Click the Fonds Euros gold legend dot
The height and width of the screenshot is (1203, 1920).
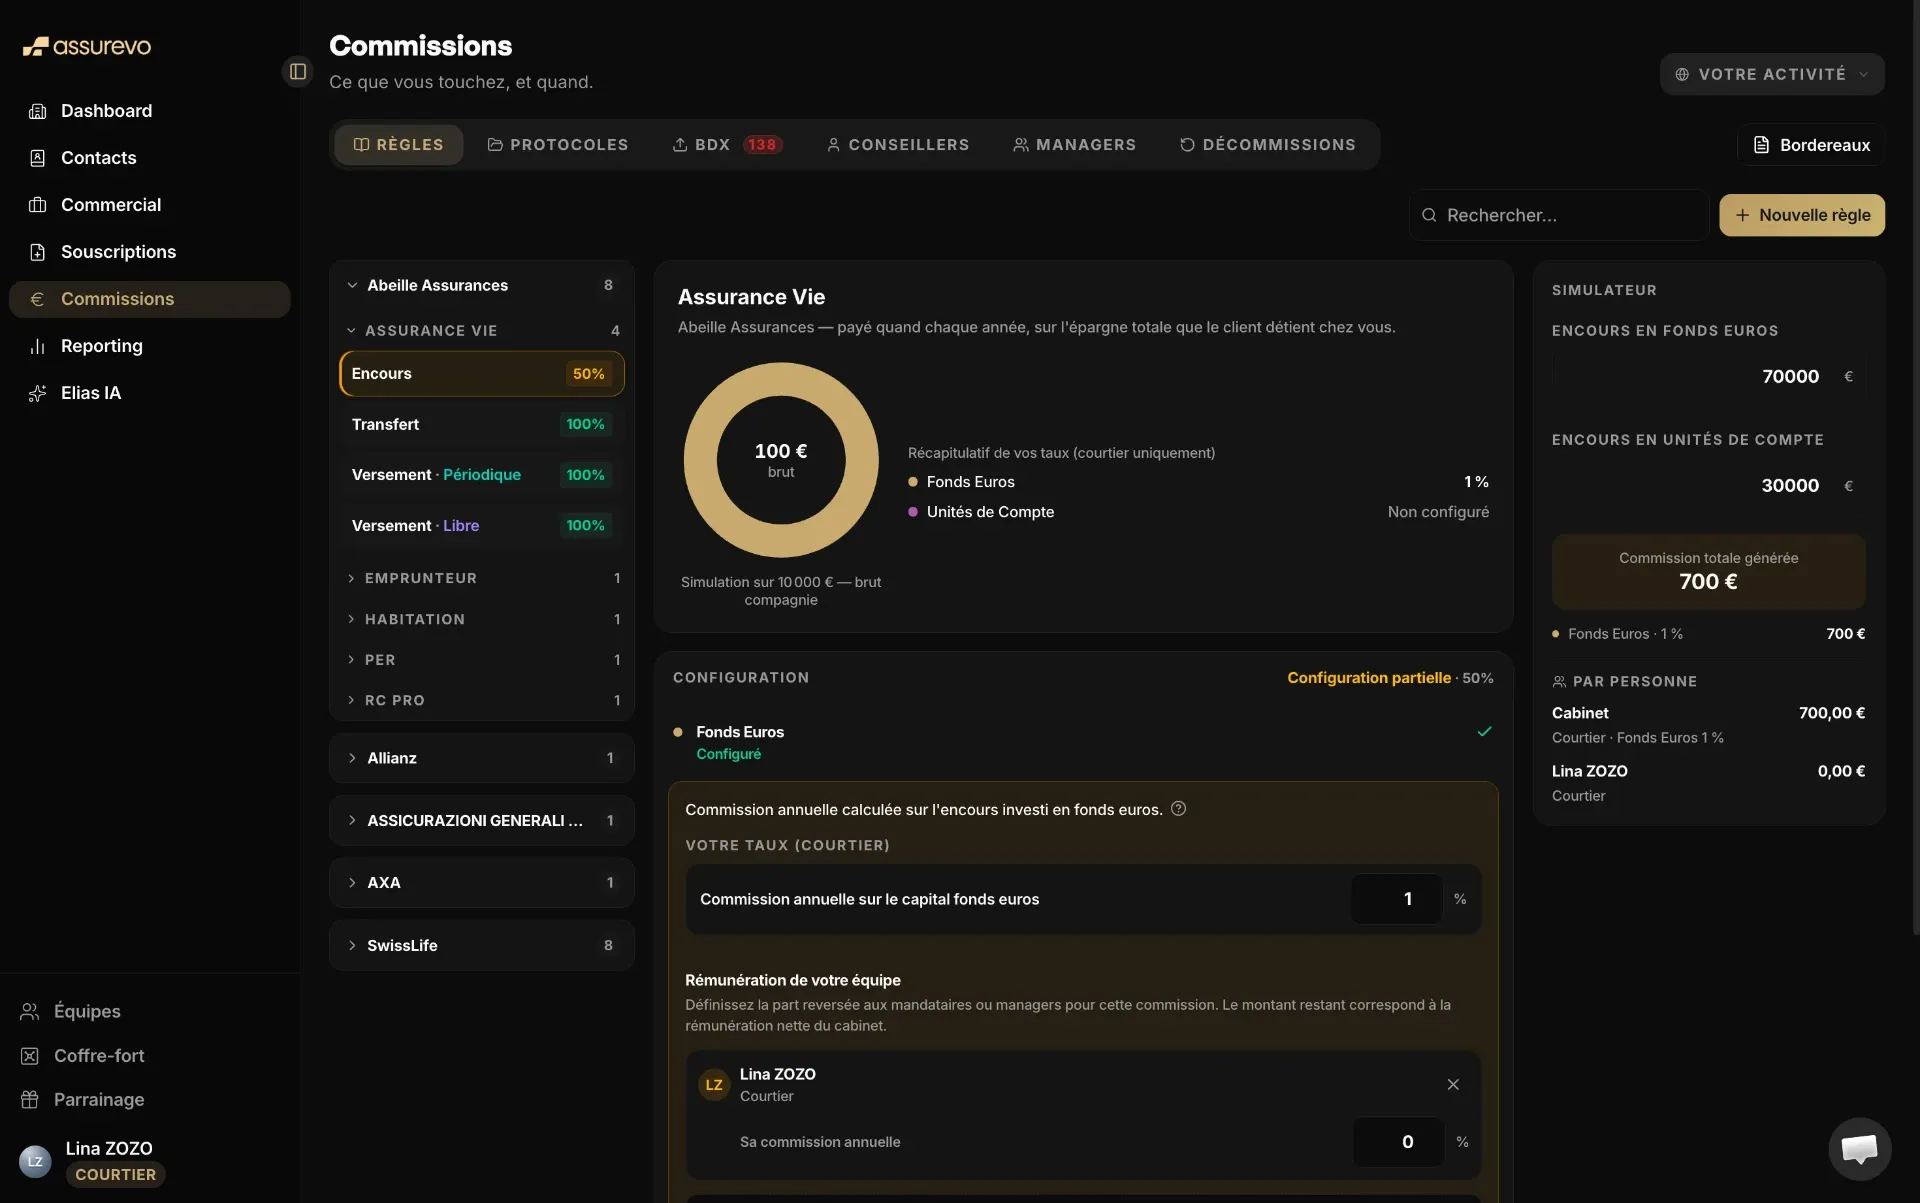913,482
